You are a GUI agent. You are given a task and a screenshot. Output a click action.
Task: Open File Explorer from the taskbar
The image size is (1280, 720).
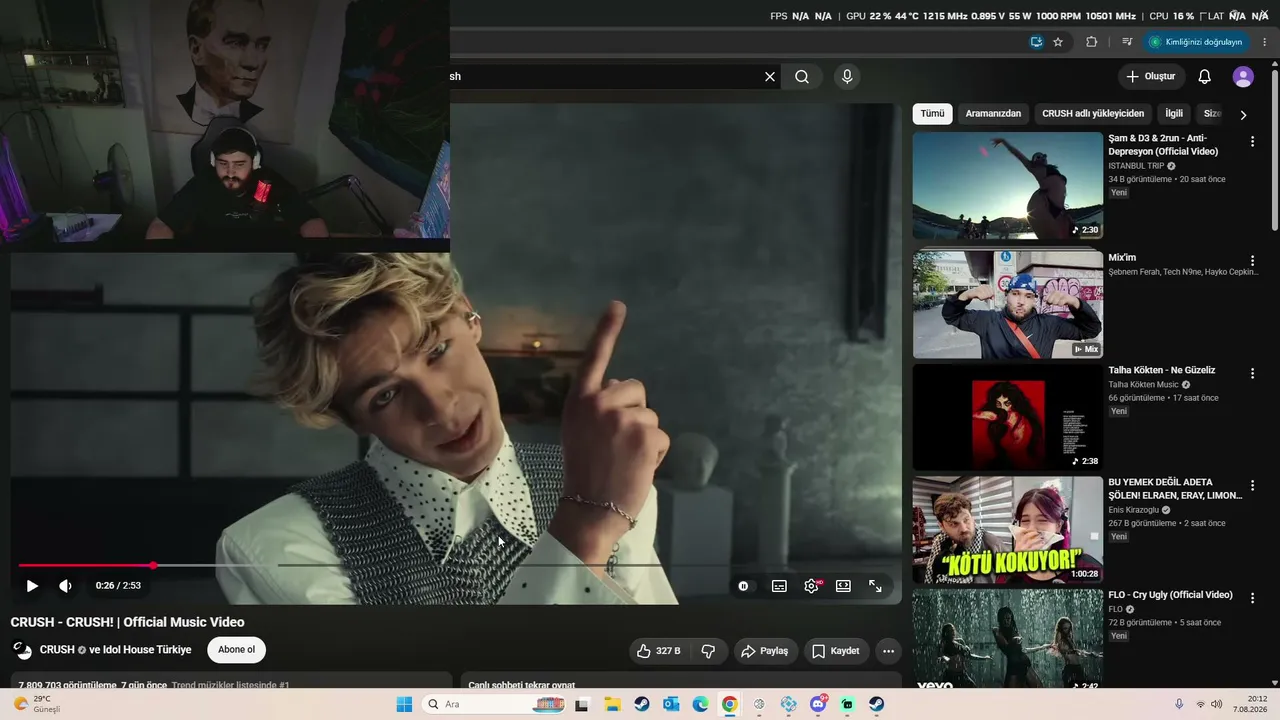pyautogui.click(x=611, y=704)
